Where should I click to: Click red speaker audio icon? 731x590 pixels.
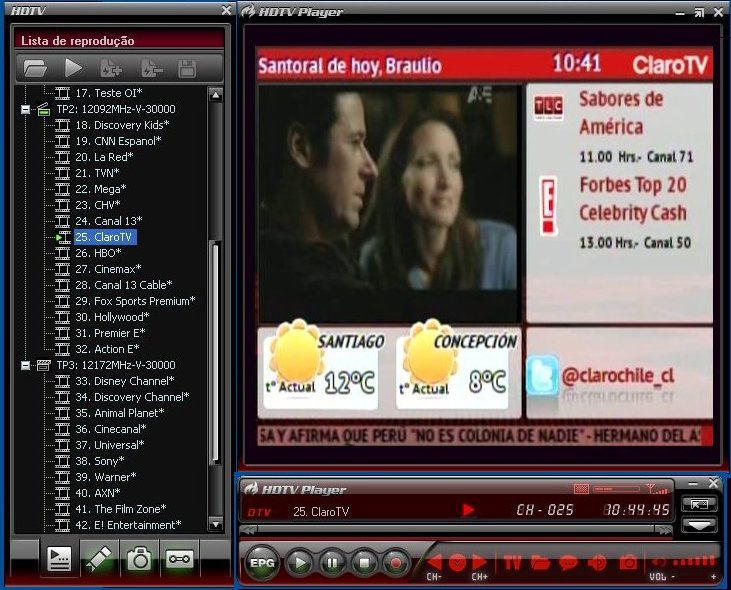click(x=597, y=563)
